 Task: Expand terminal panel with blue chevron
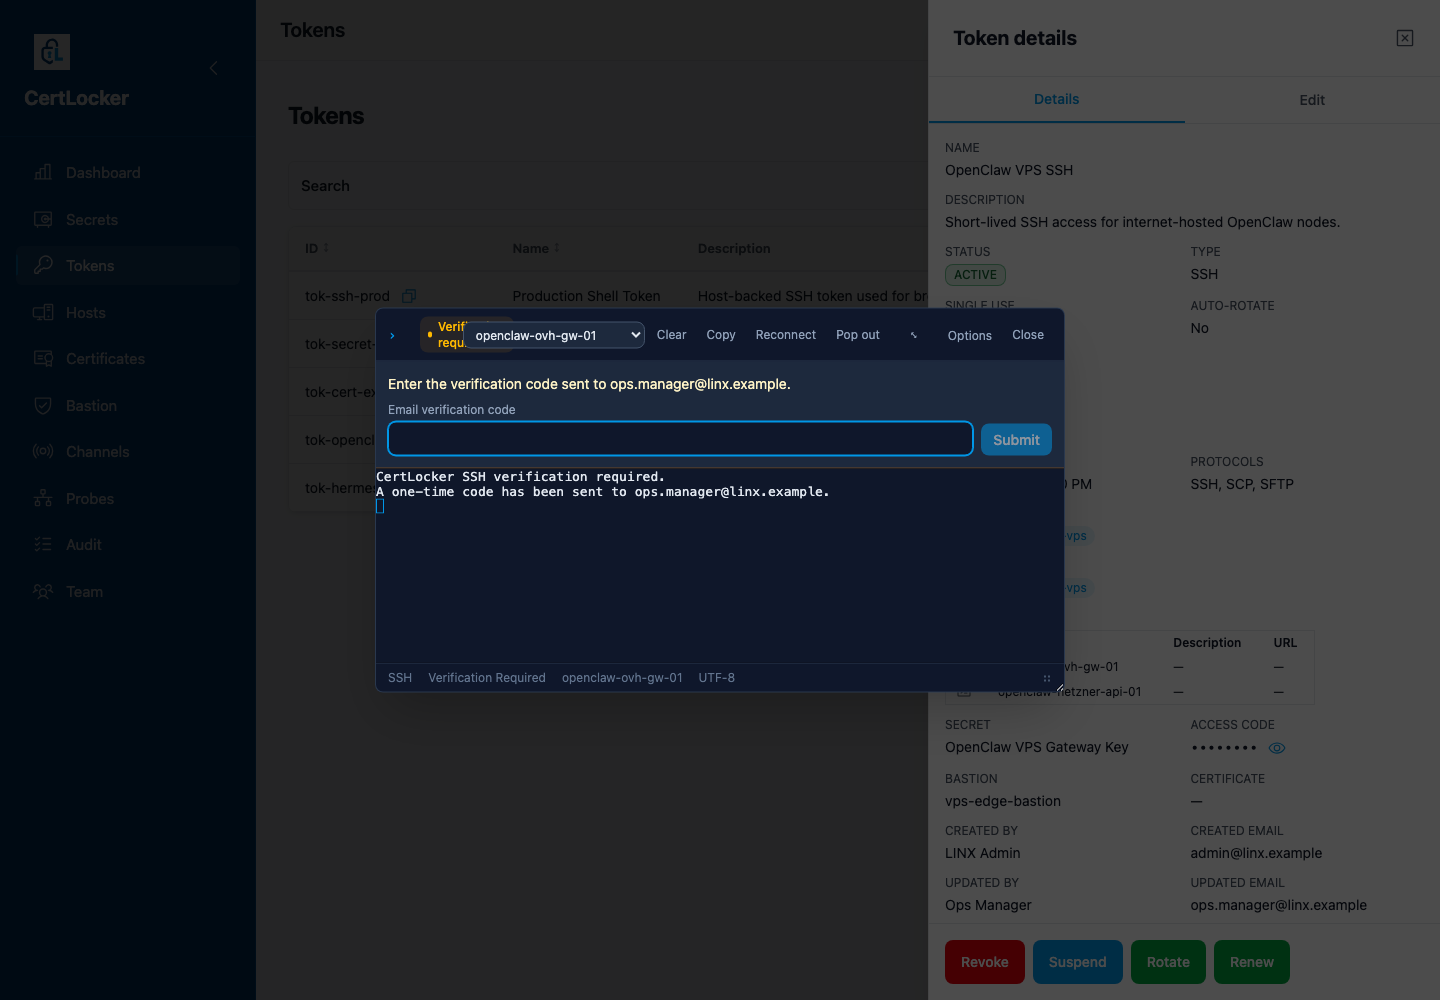pyautogui.click(x=392, y=336)
